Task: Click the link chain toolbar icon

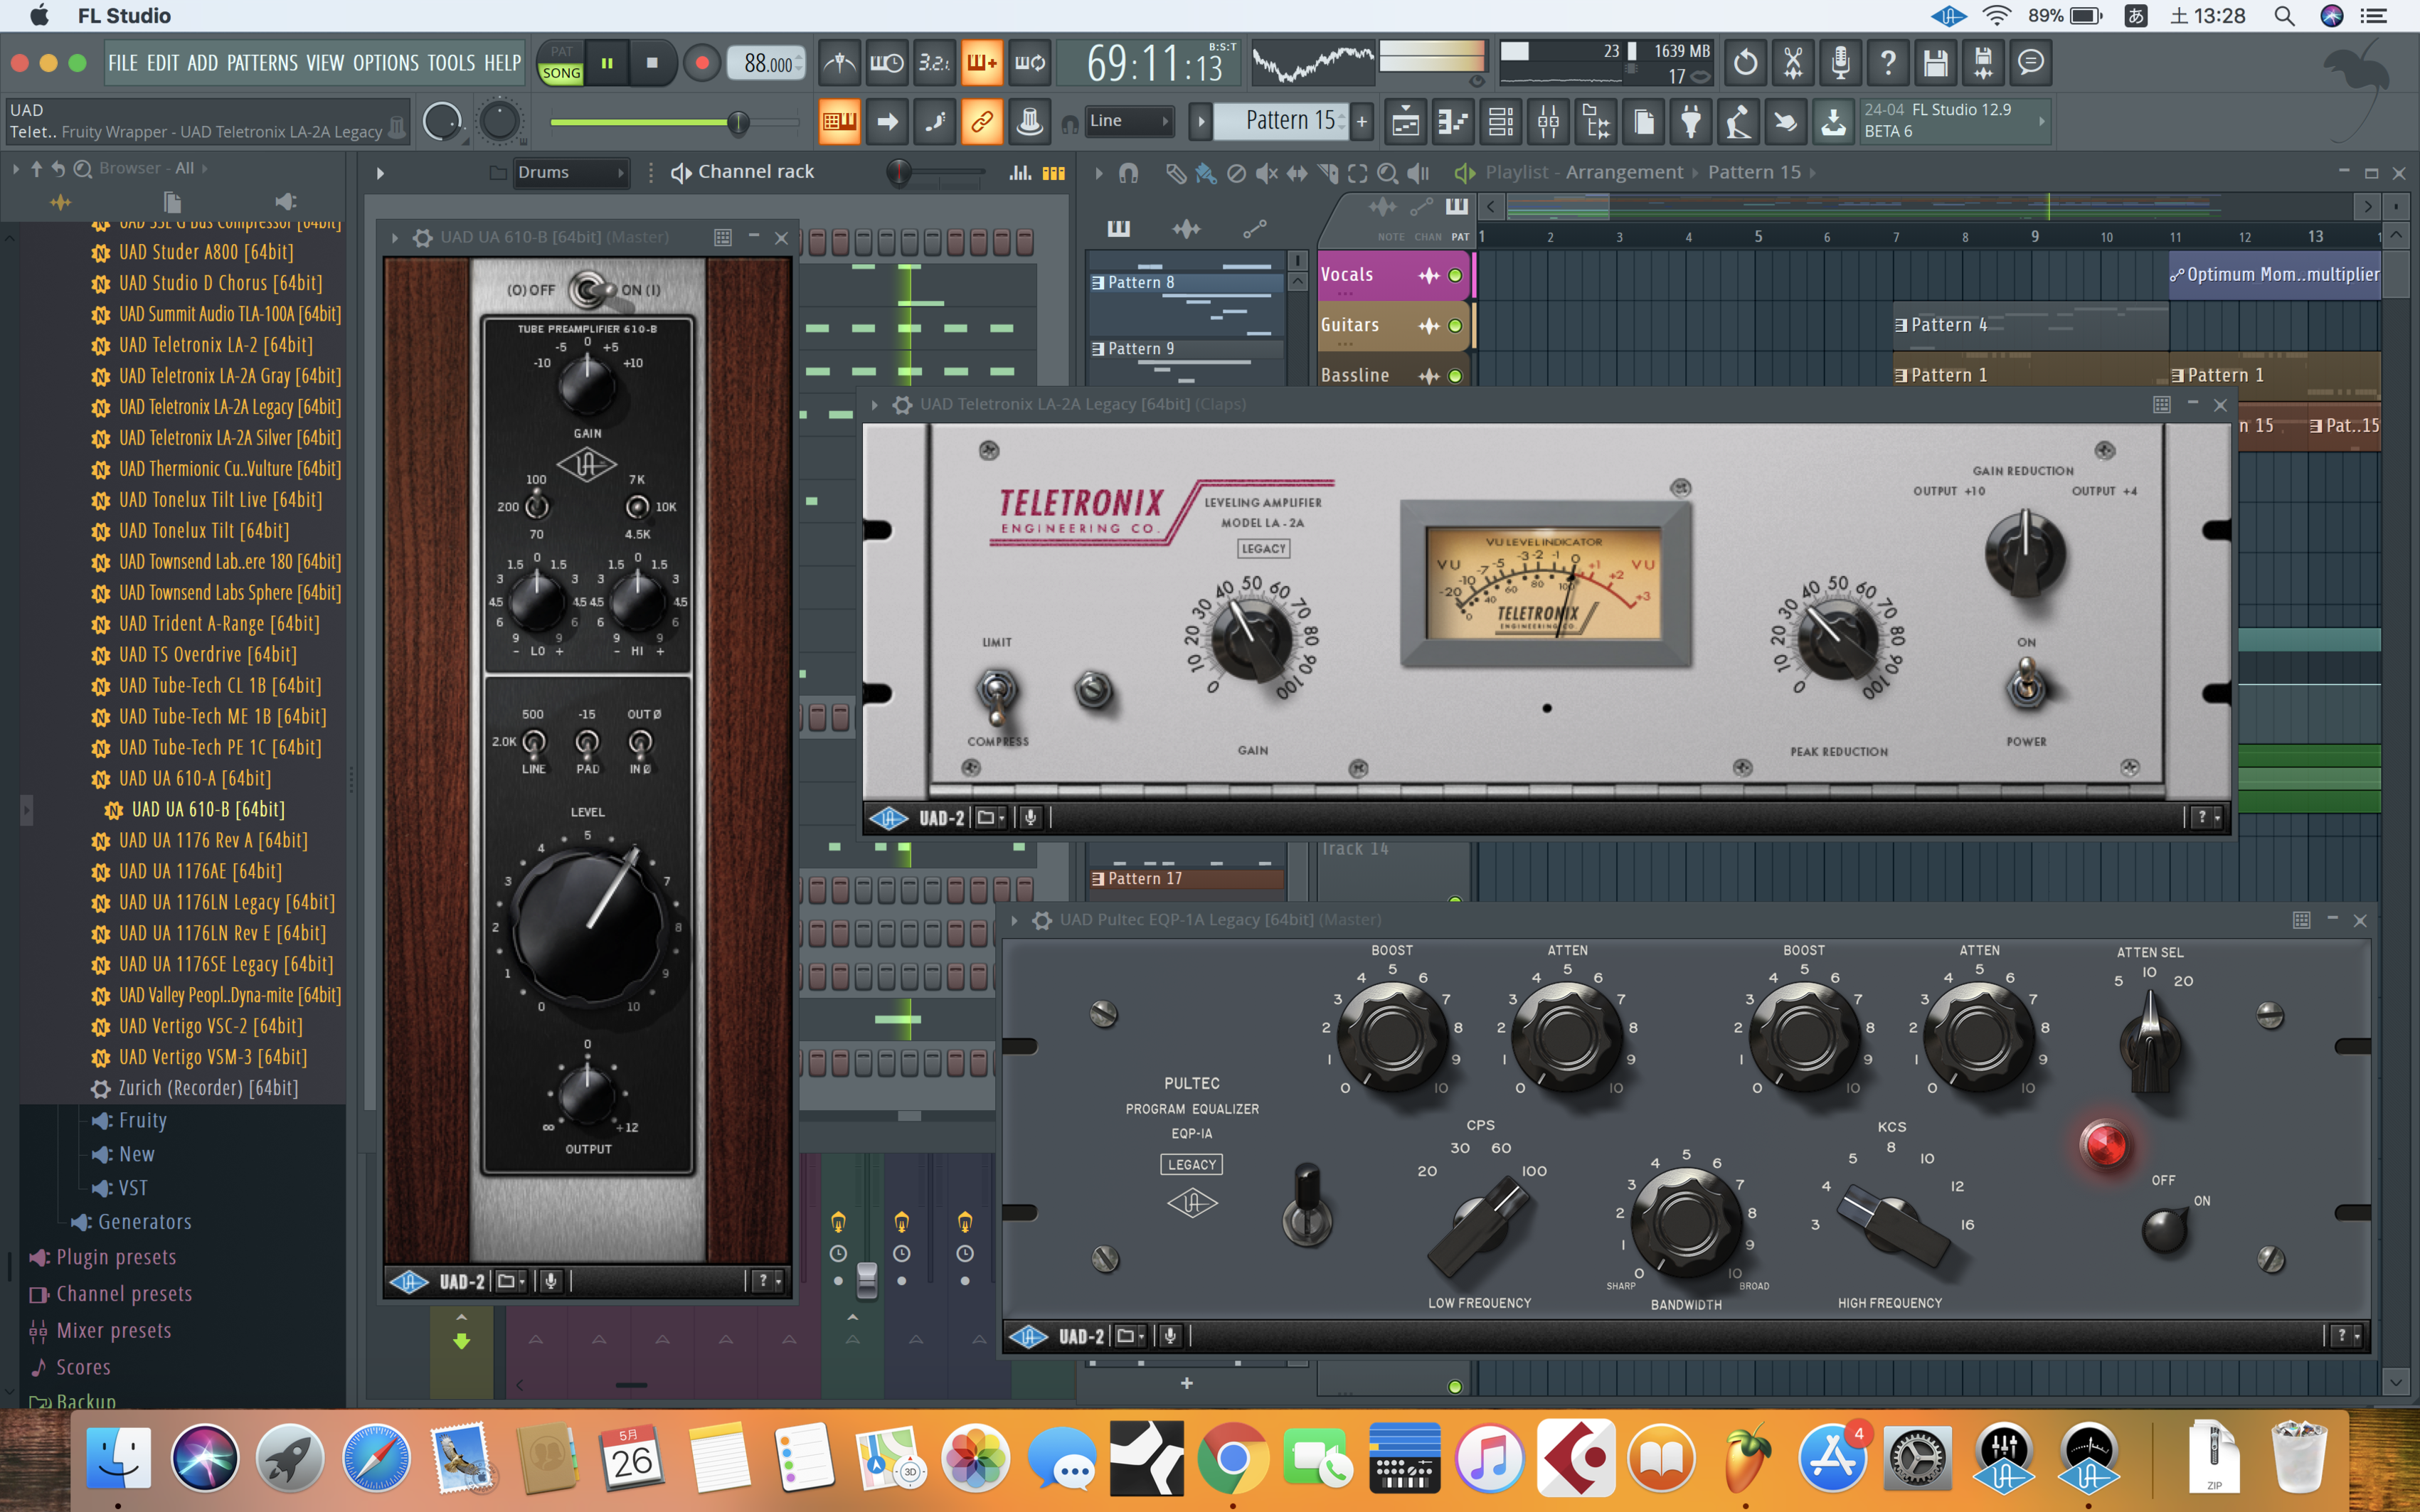Action: click(982, 122)
